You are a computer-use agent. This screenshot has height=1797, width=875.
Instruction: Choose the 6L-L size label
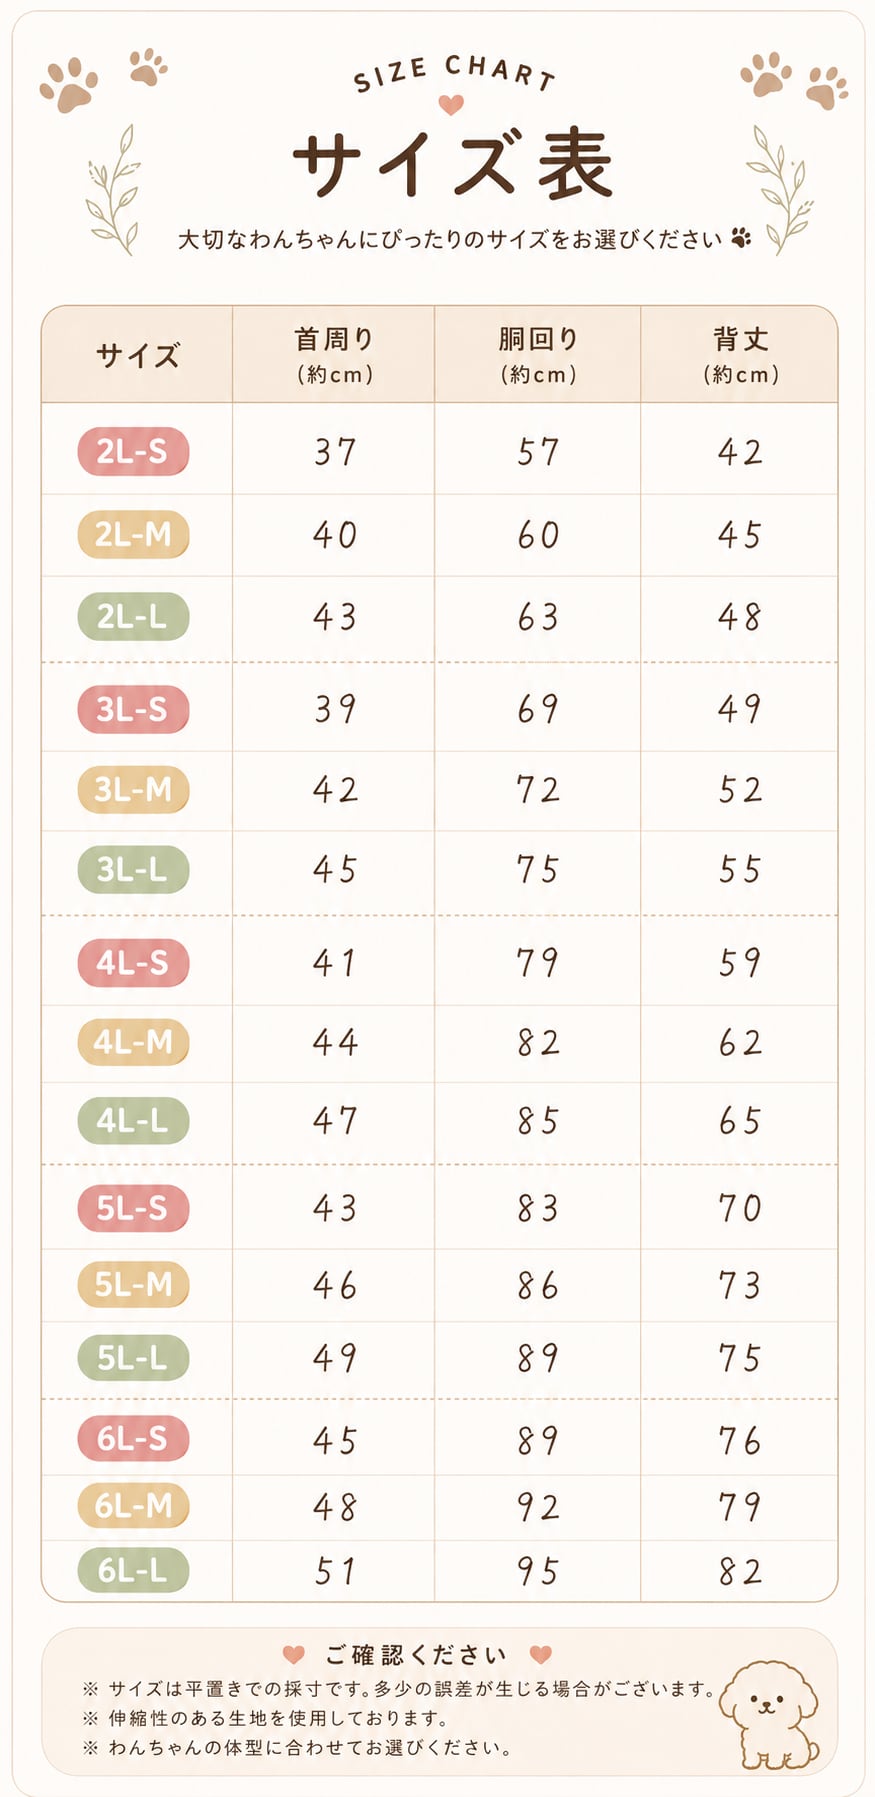pyautogui.click(x=133, y=1570)
